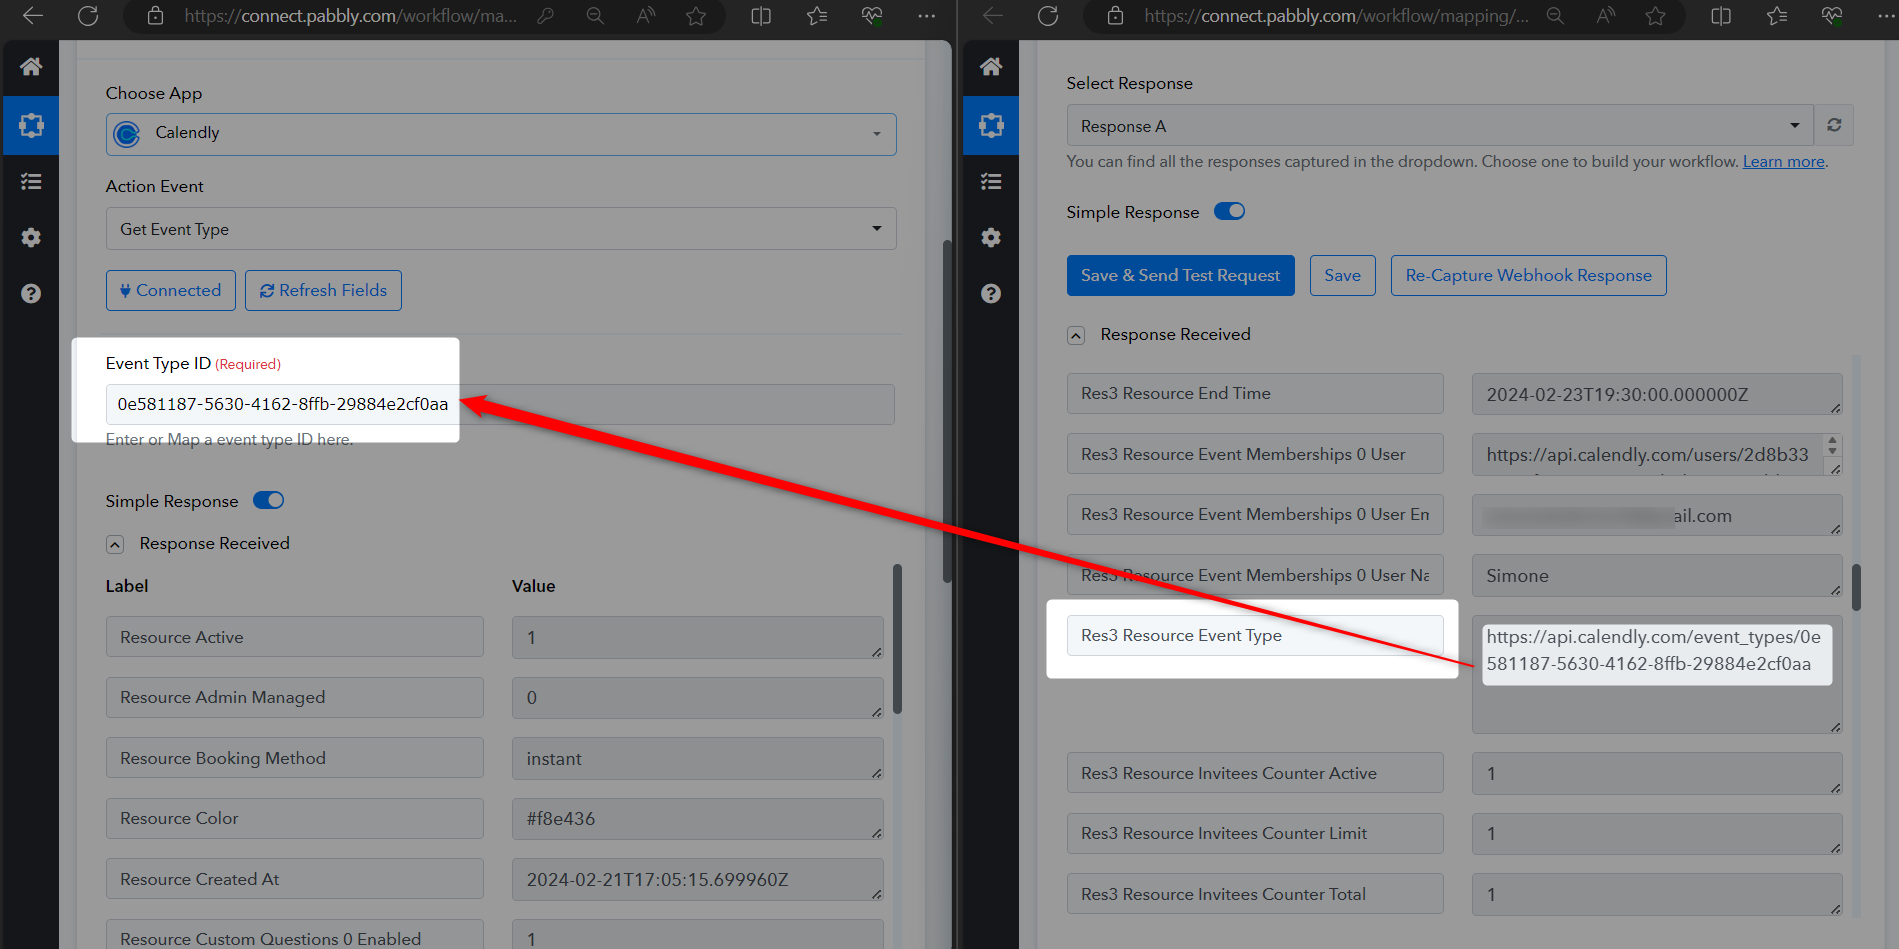The image size is (1899, 949).
Task: View site info lock in left browser
Action: (x=155, y=16)
